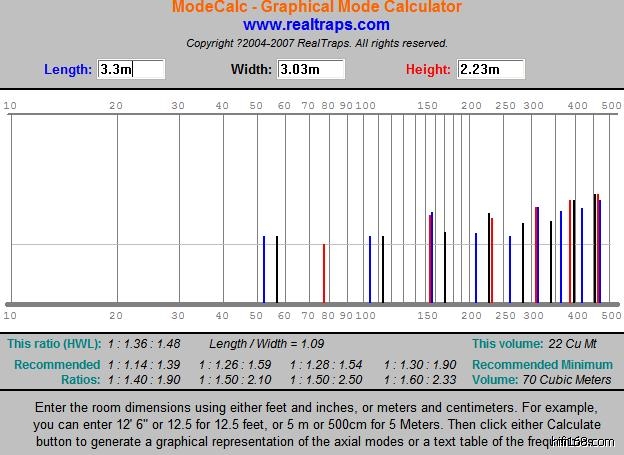The height and width of the screenshot is (455, 624).
Task: Click the leftmost blue mode bar
Action: 264,268
